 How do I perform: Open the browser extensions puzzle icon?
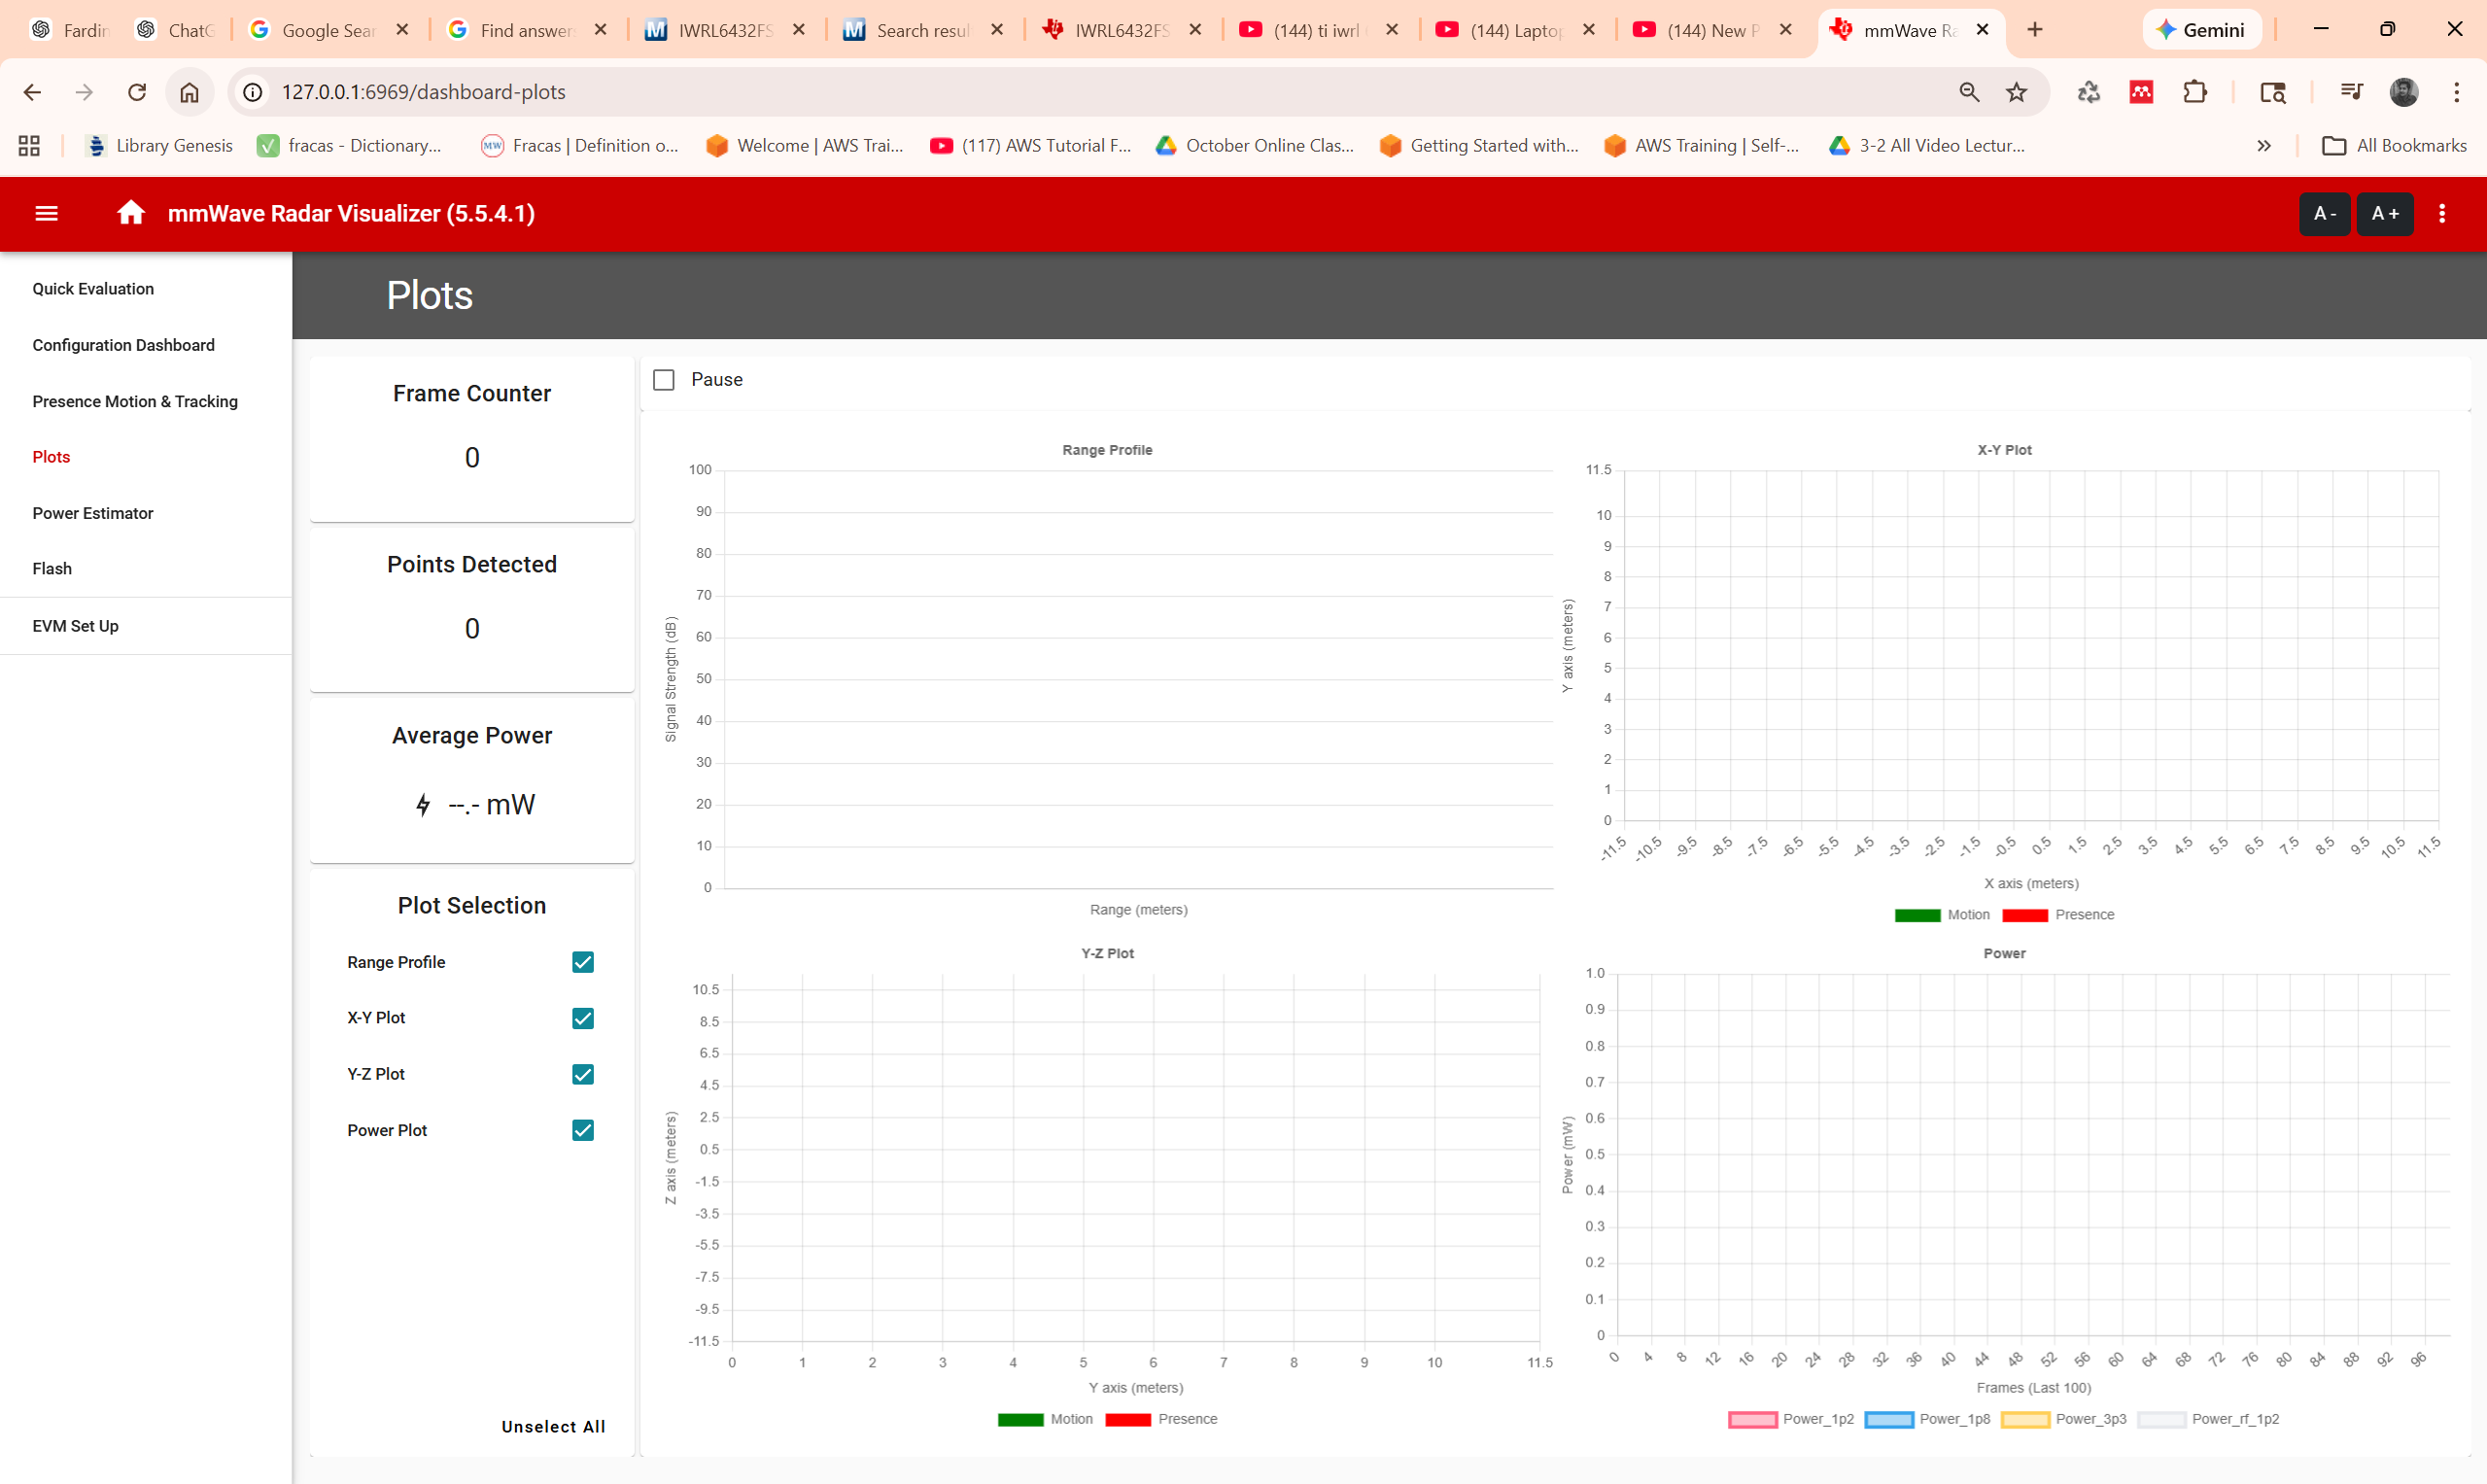pos(2194,92)
